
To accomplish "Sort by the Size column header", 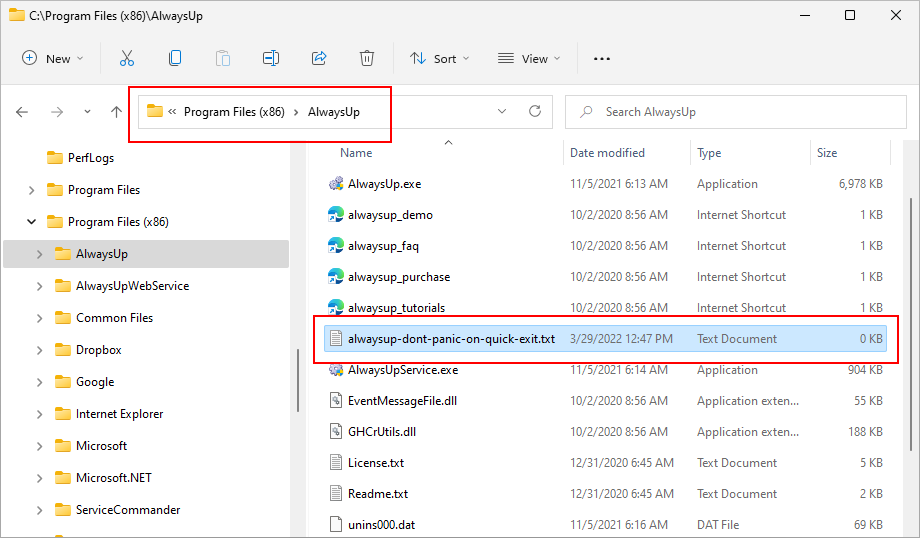I will [827, 153].
